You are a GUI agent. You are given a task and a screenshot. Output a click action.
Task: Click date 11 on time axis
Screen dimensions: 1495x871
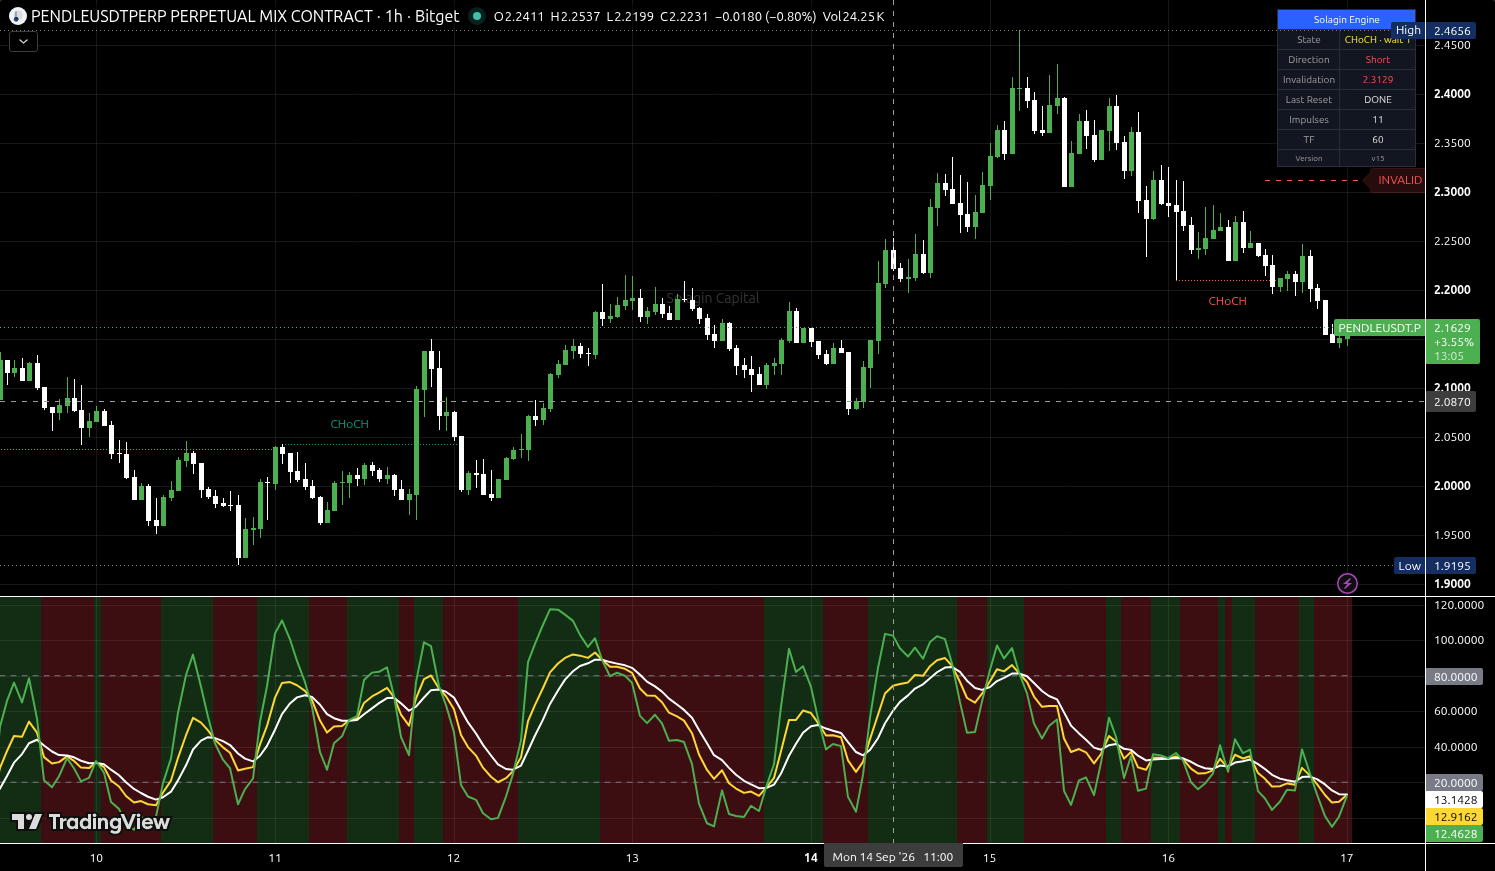pyautogui.click(x=275, y=858)
